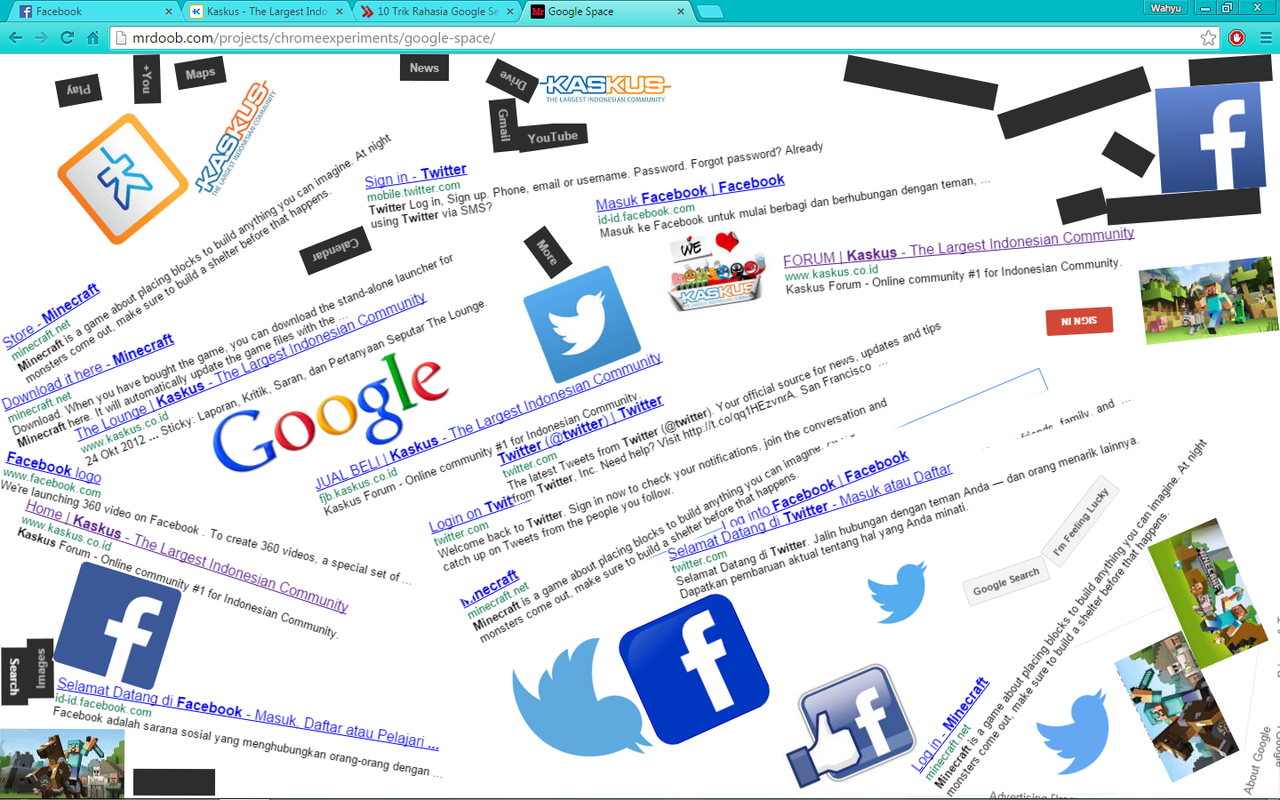This screenshot has width=1280, height=800.
Task: Click the tilted Kaskus text logo beside the orange diamond
Action: (234, 140)
